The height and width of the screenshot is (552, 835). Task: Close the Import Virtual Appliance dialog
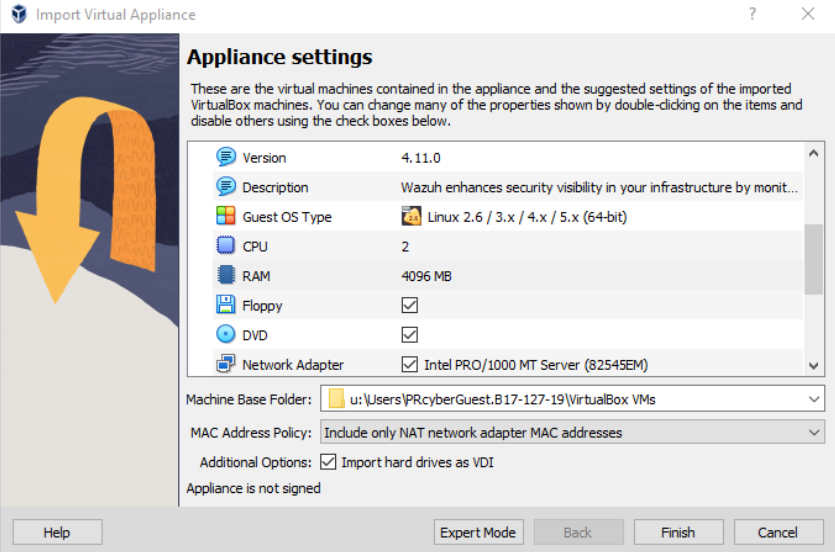(808, 14)
